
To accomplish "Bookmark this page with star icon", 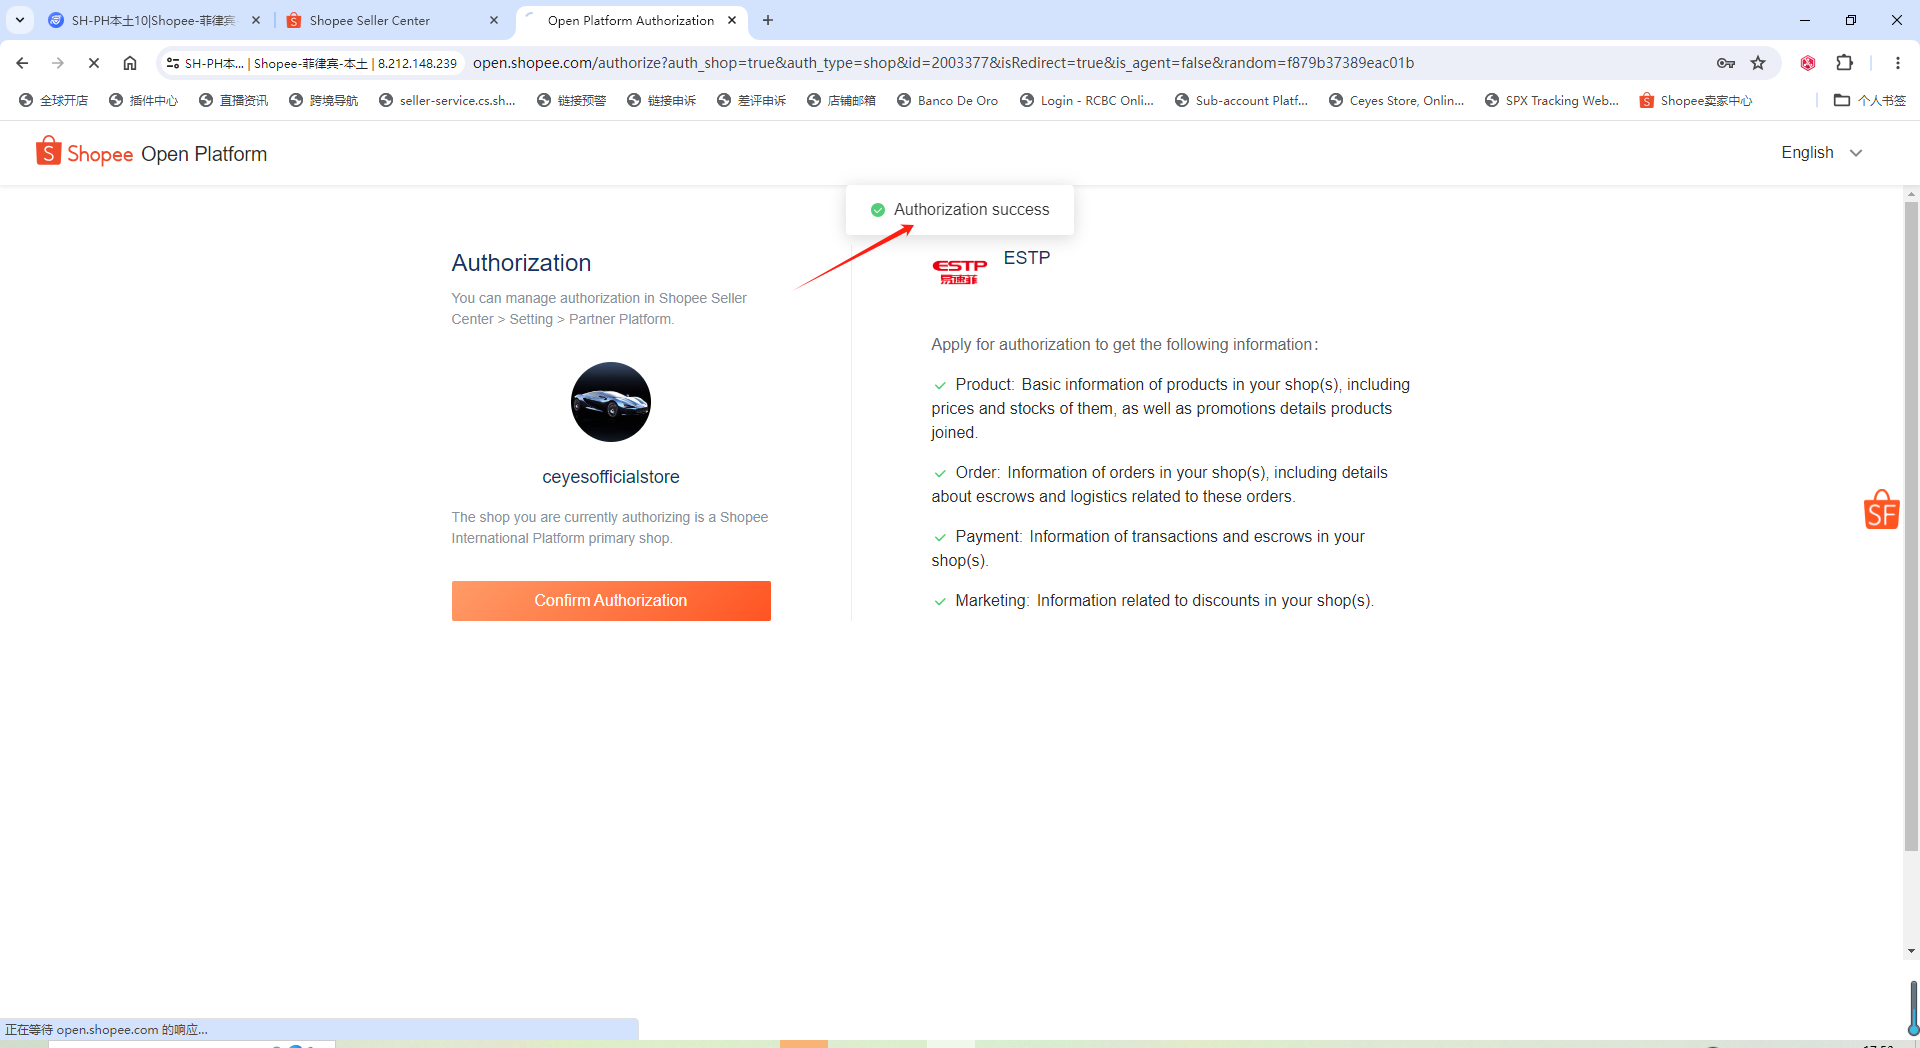I will [1758, 63].
